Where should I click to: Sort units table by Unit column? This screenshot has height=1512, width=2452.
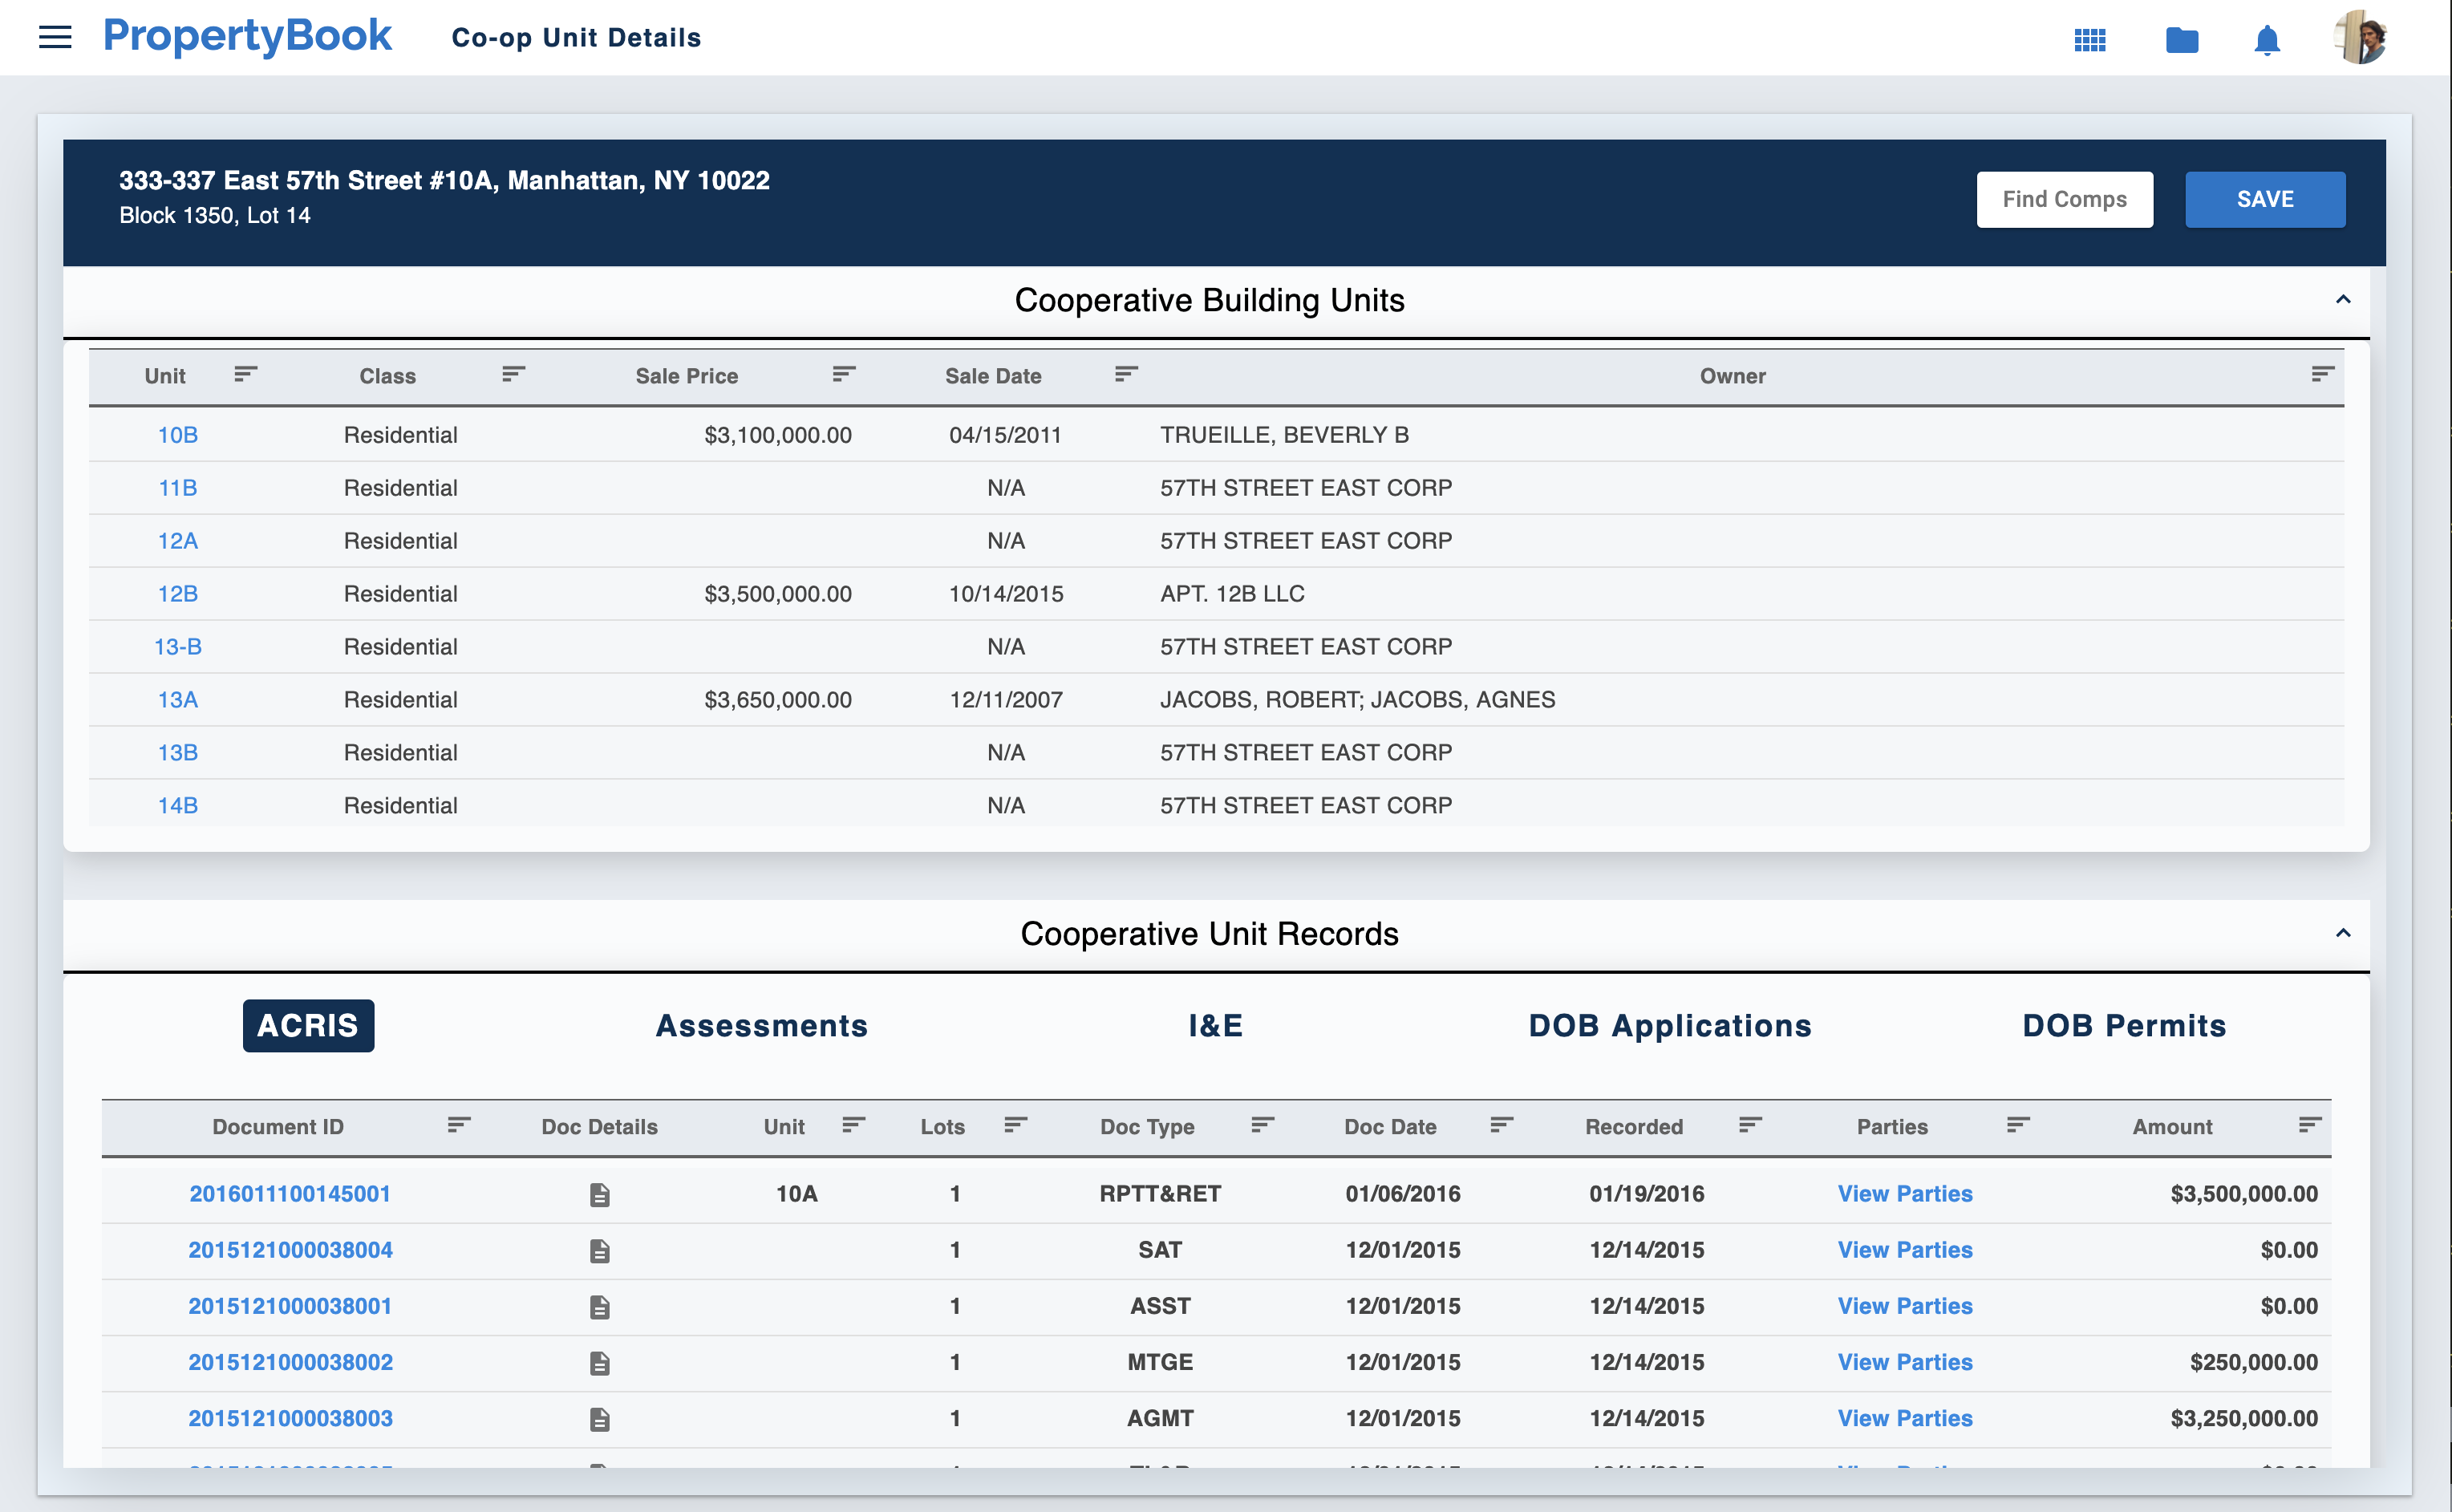pos(246,374)
